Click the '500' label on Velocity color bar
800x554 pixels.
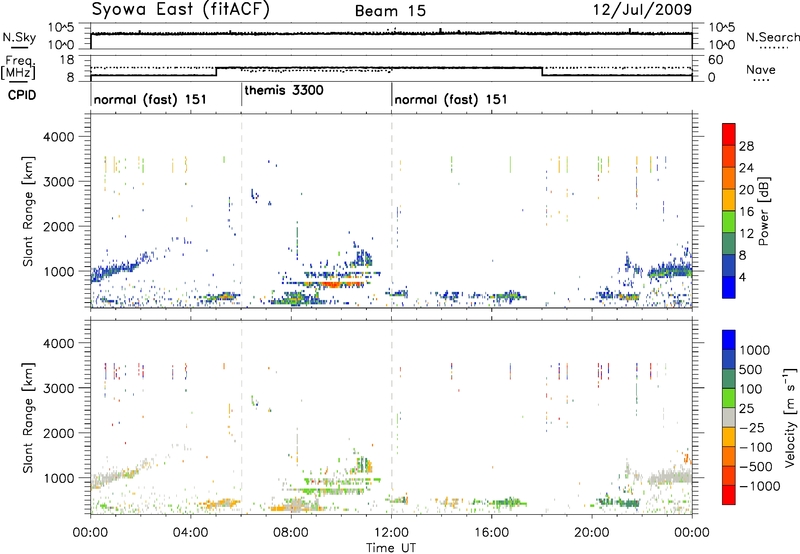coord(751,369)
